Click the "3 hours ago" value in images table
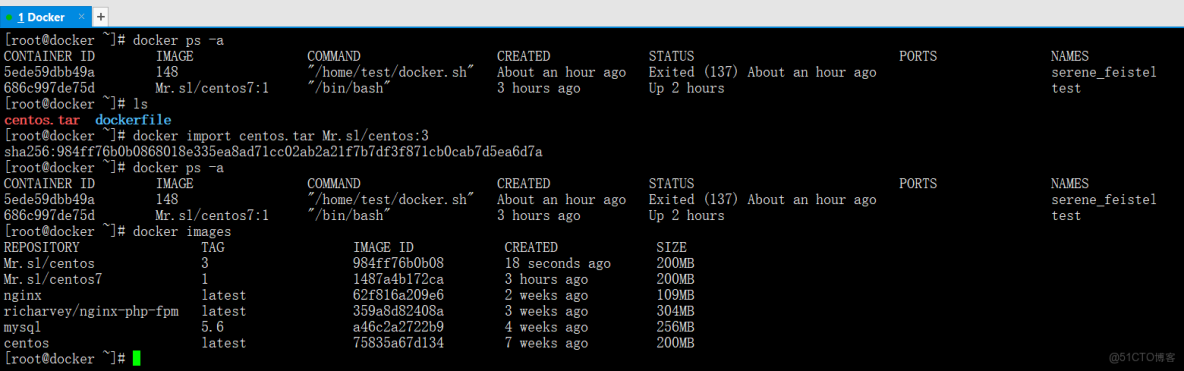Image resolution: width=1184 pixels, height=371 pixels. point(547,280)
